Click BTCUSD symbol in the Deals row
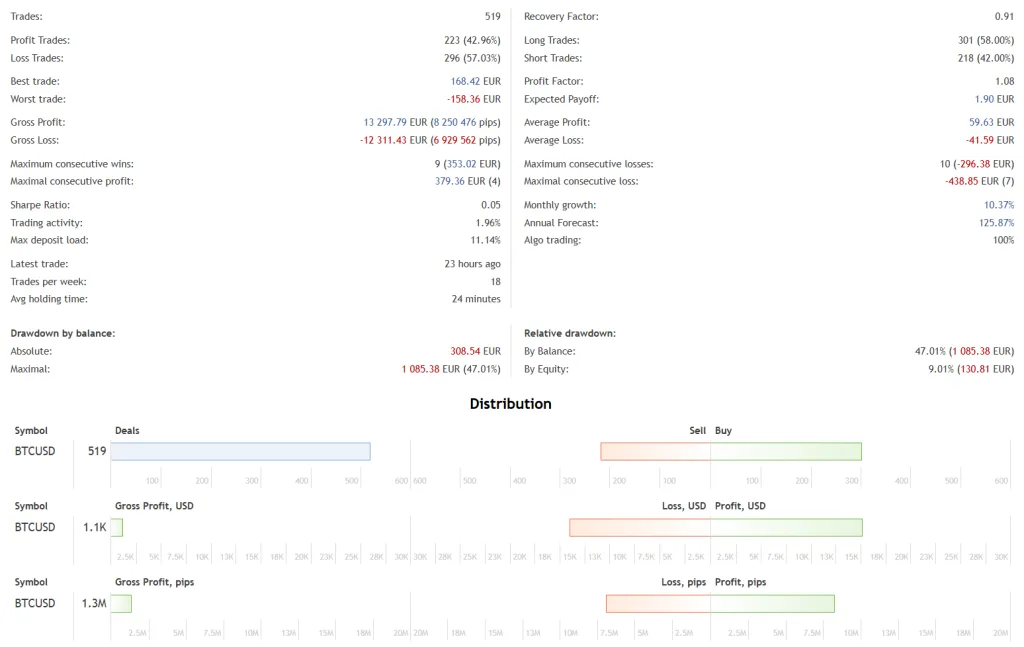The height and width of the screenshot is (647, 1024). click(35, 451)
